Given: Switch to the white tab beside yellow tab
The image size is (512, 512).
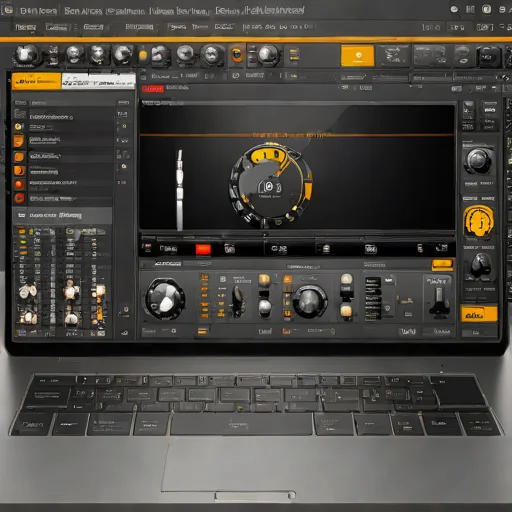Looking at the screenshot, I should (x=99, y=81).
